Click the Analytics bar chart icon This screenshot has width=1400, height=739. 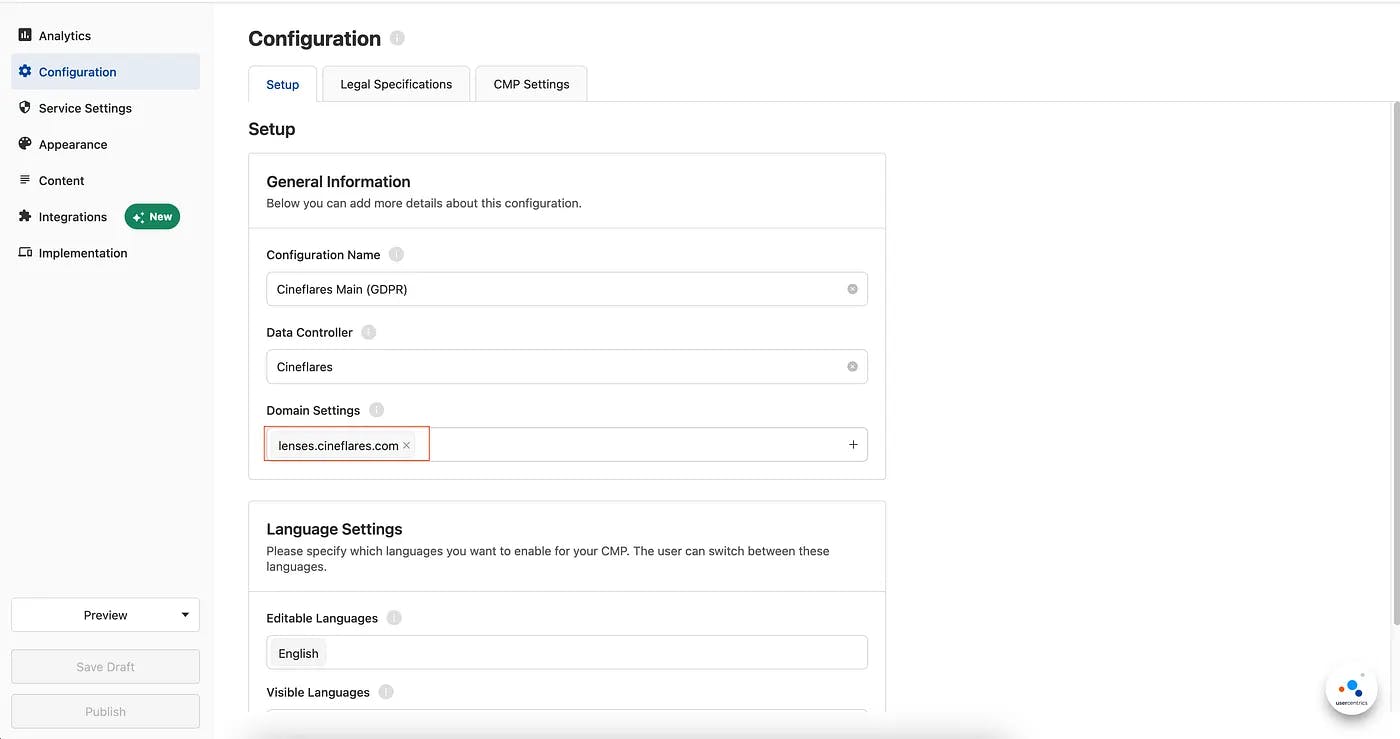pos(25,35)
